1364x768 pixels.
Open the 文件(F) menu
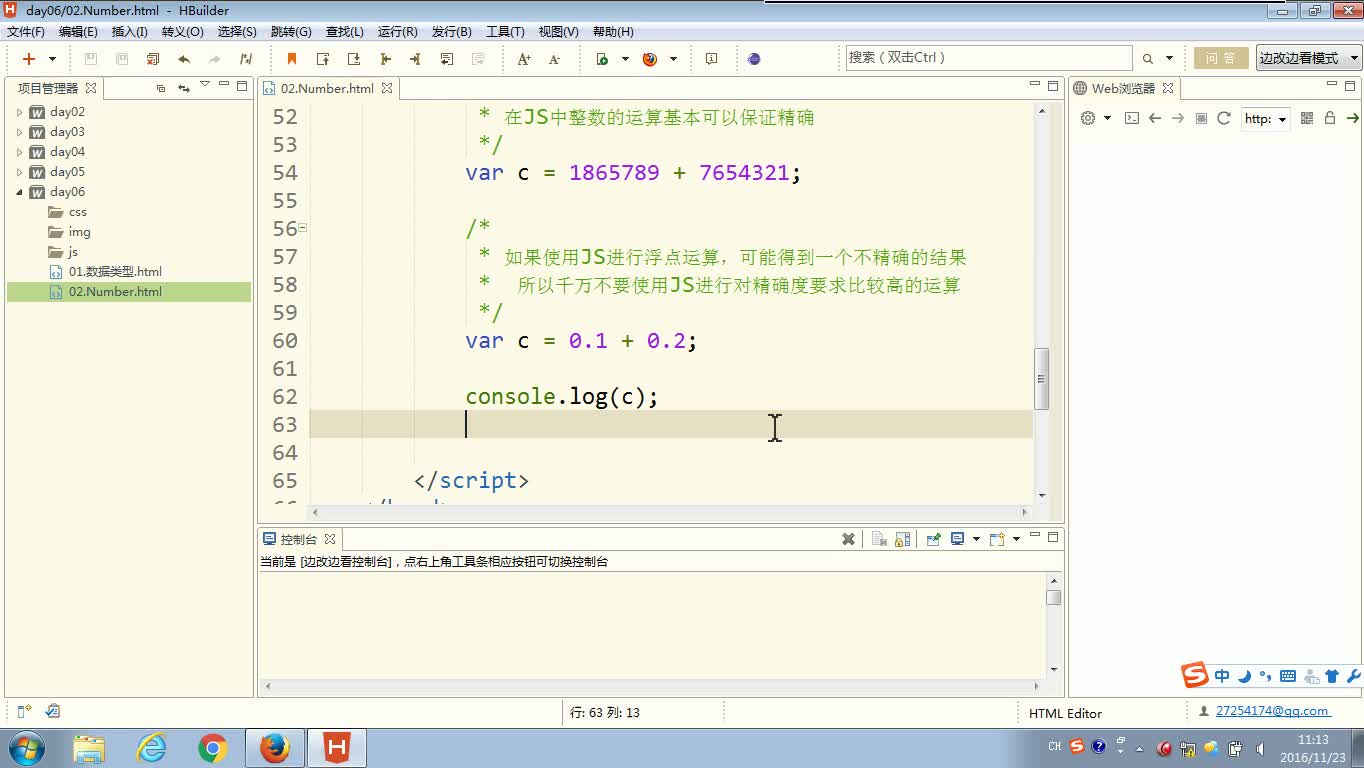point(26,32)
